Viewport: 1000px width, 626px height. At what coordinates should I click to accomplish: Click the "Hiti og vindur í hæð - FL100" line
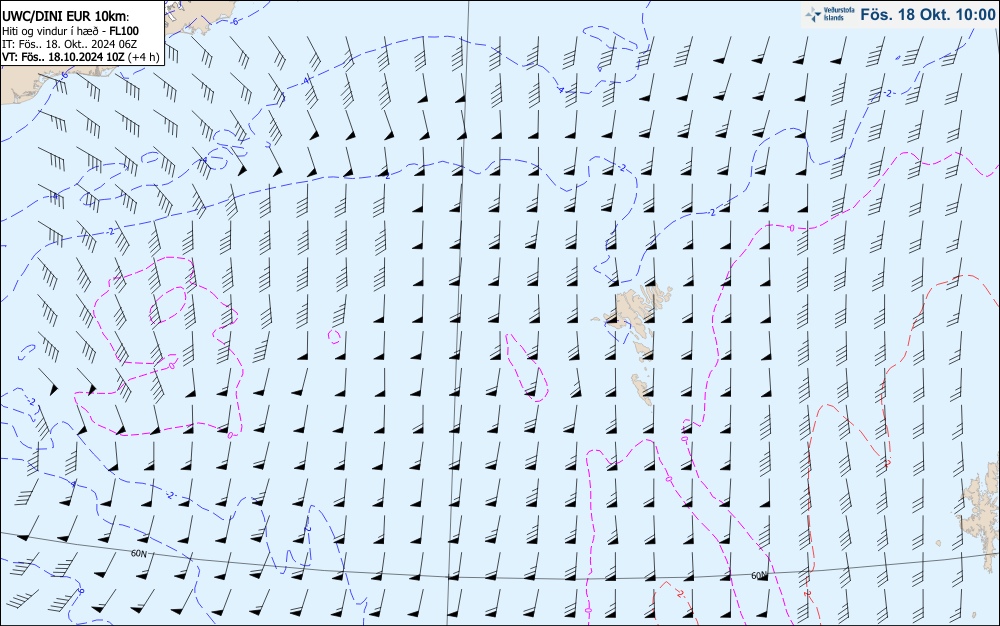[70, 31]
